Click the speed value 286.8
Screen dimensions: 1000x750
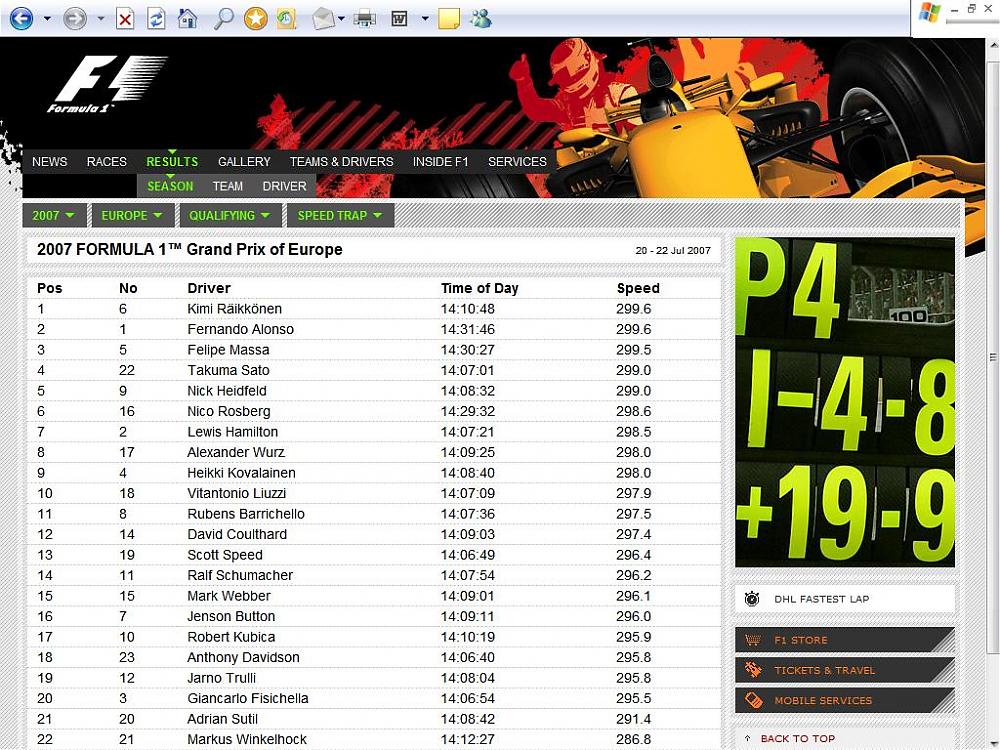(x=633, y=739)
